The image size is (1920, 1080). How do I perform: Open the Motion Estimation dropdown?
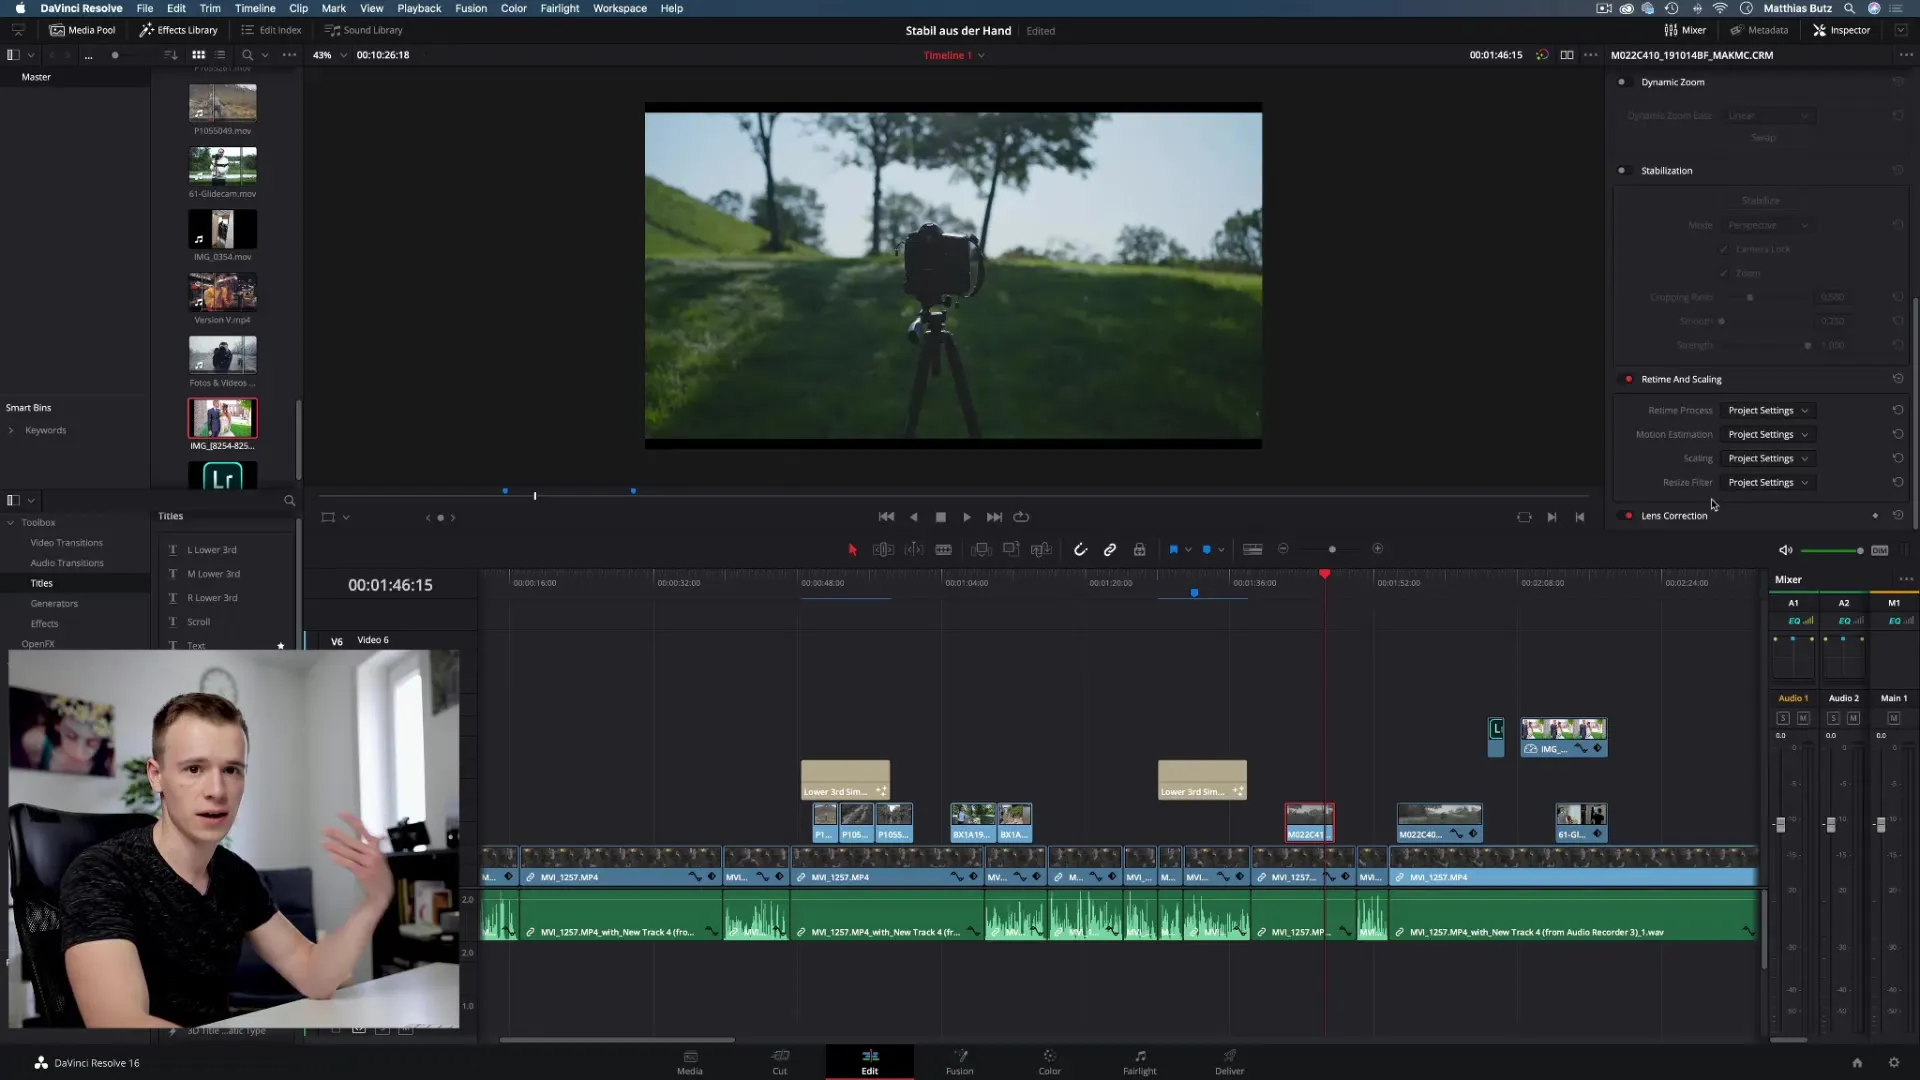pos(1767,435)
